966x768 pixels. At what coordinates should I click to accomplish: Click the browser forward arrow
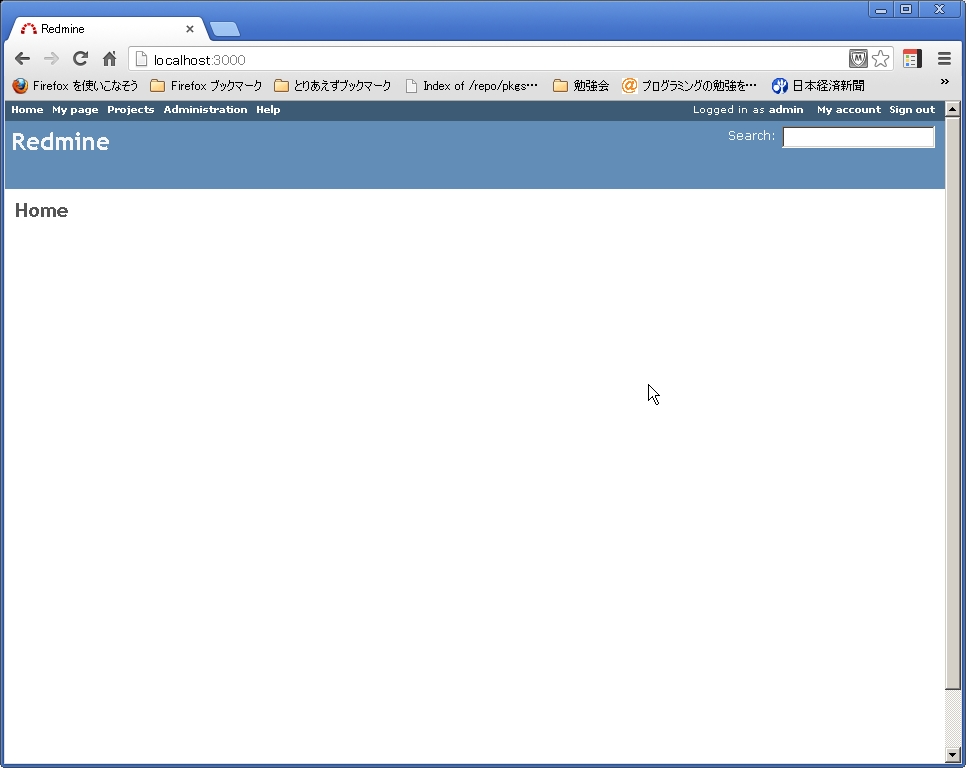pyautogui.click(x=51, y=59)
